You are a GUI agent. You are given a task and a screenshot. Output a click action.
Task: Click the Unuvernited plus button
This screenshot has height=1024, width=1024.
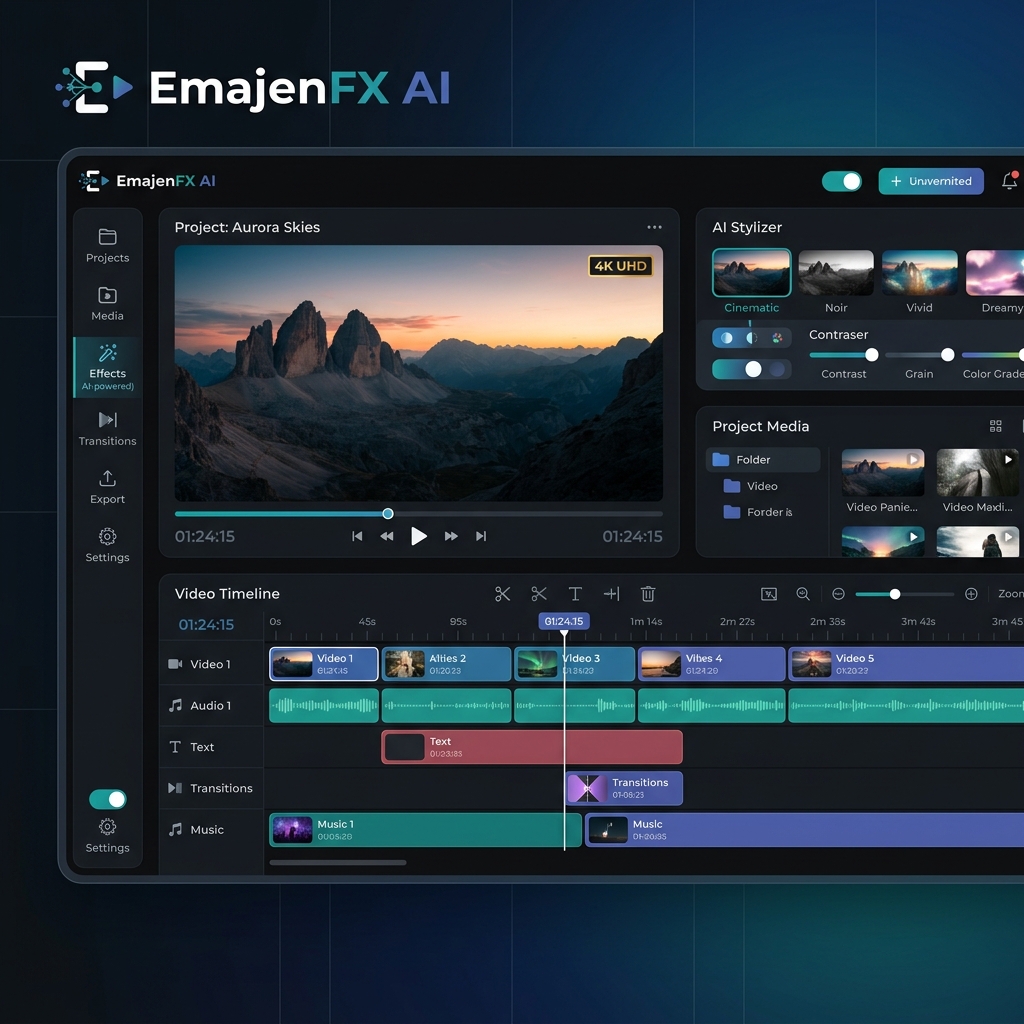click(931, 182)
